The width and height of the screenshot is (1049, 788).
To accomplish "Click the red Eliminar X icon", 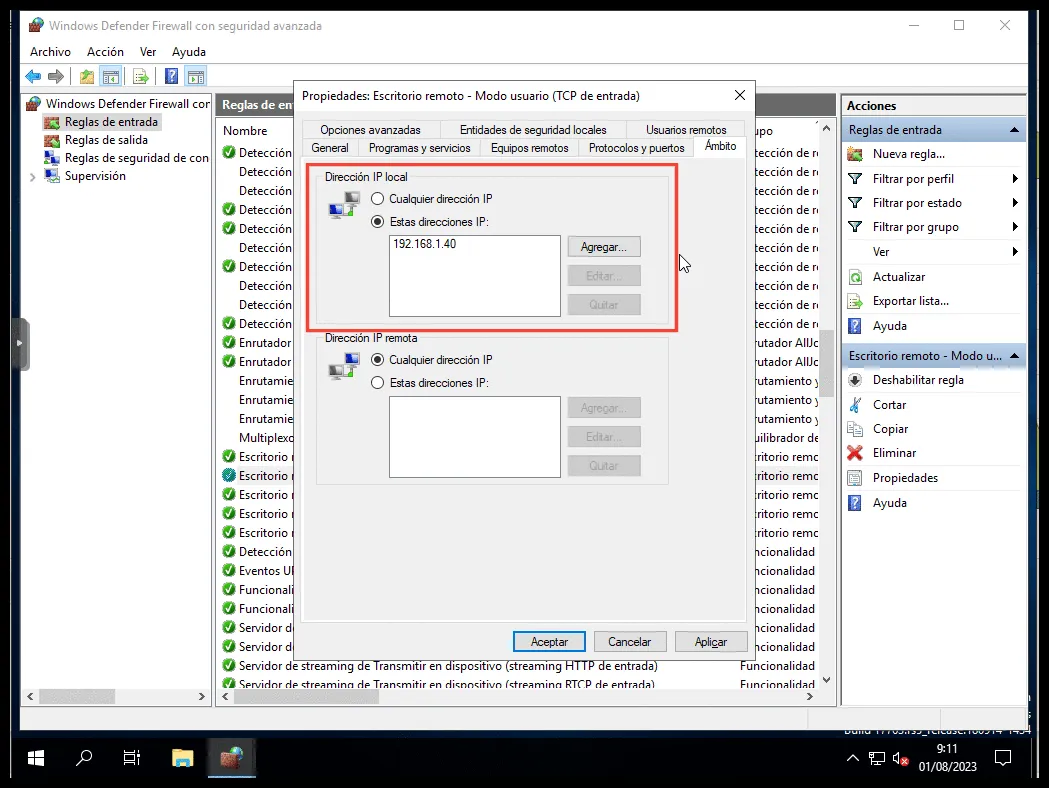I will 855,453.
